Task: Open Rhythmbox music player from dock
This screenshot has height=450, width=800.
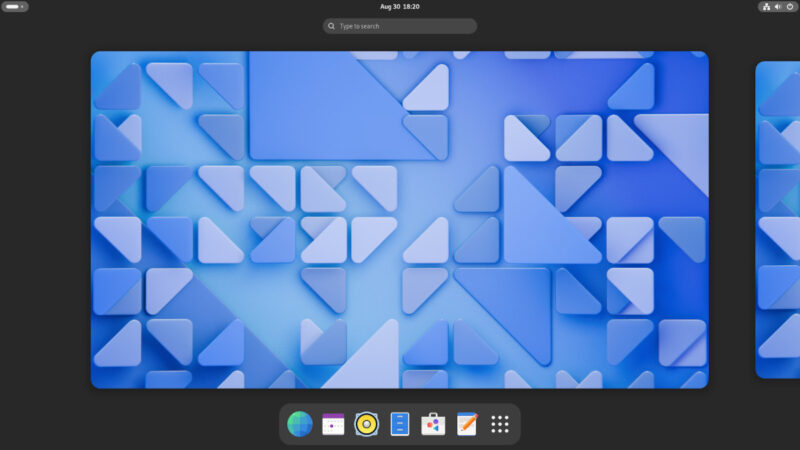Action: tap(366, 424)
